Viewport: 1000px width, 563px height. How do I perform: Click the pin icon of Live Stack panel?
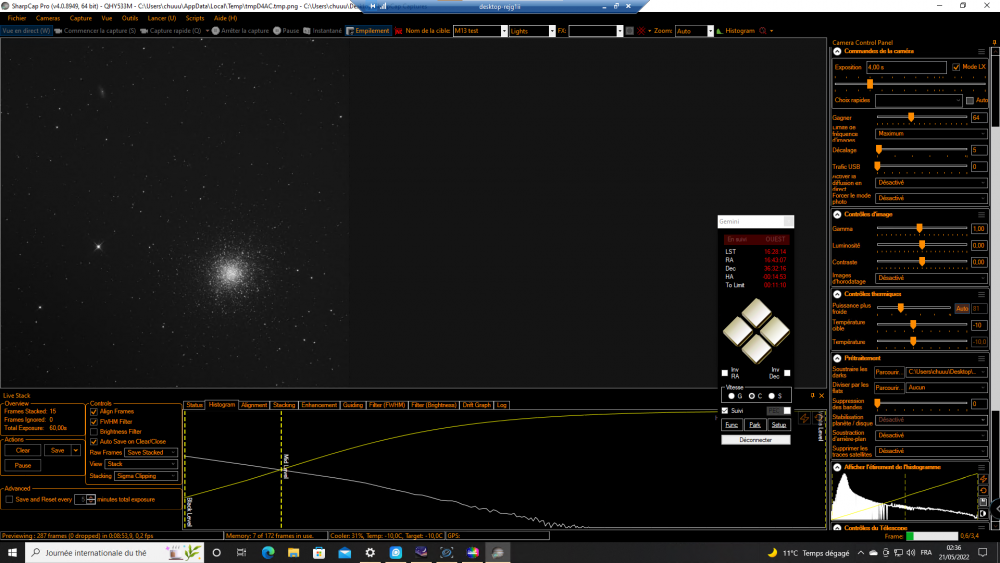point(812,396)
